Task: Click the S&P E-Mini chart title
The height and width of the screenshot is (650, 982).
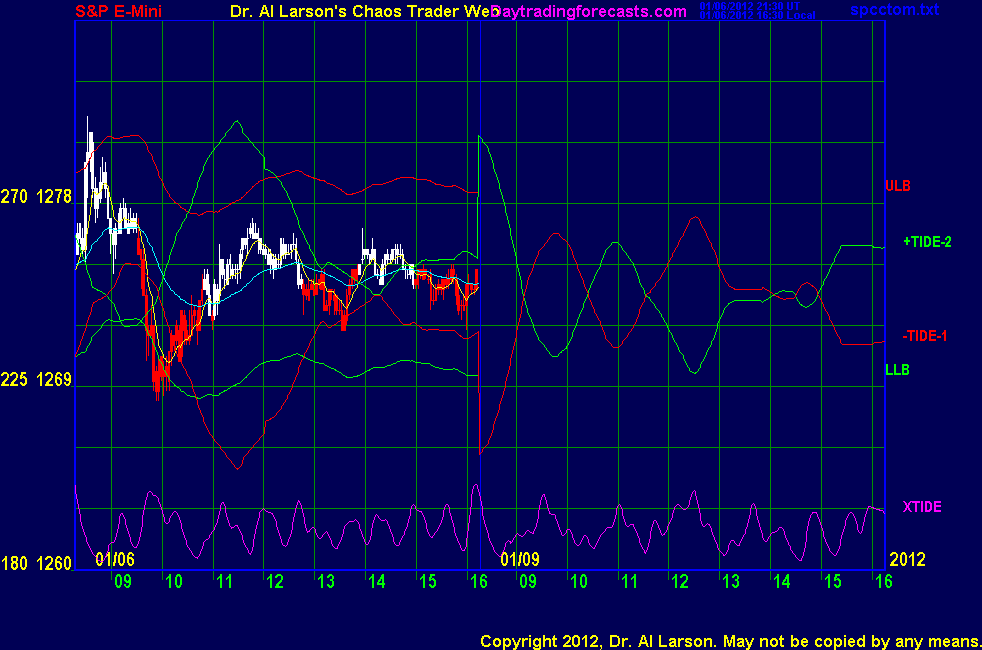Action: pyautogui.click(x=119, y=12)
